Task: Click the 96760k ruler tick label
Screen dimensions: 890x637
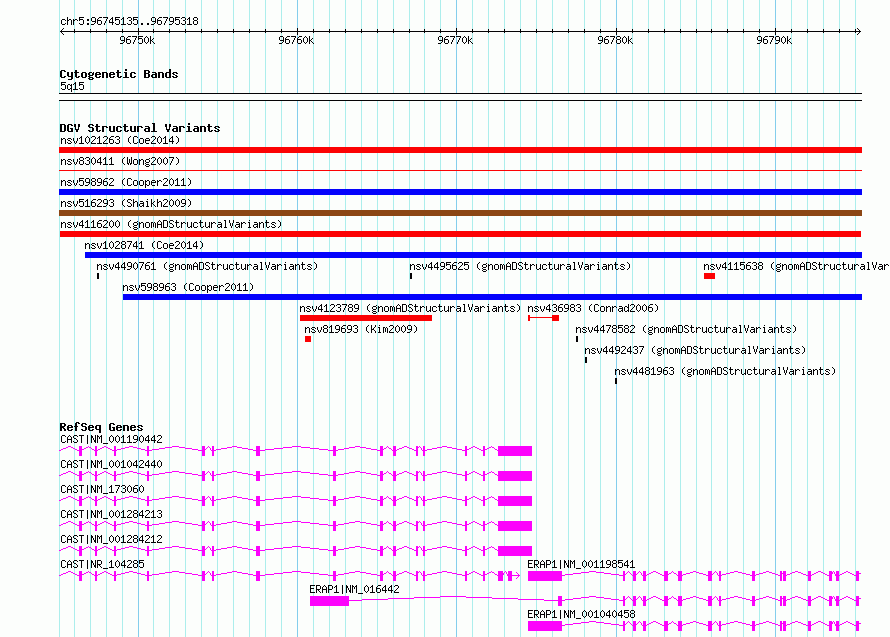Action: [296, 40]
